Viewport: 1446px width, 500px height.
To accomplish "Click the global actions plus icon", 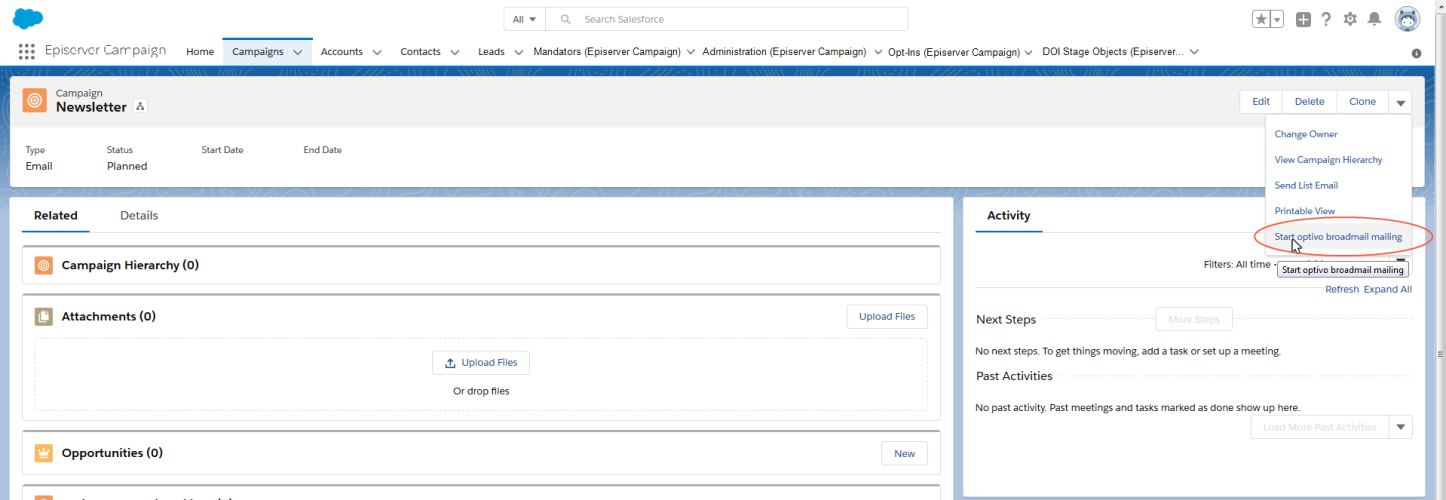I will (x=1303, y=19).
